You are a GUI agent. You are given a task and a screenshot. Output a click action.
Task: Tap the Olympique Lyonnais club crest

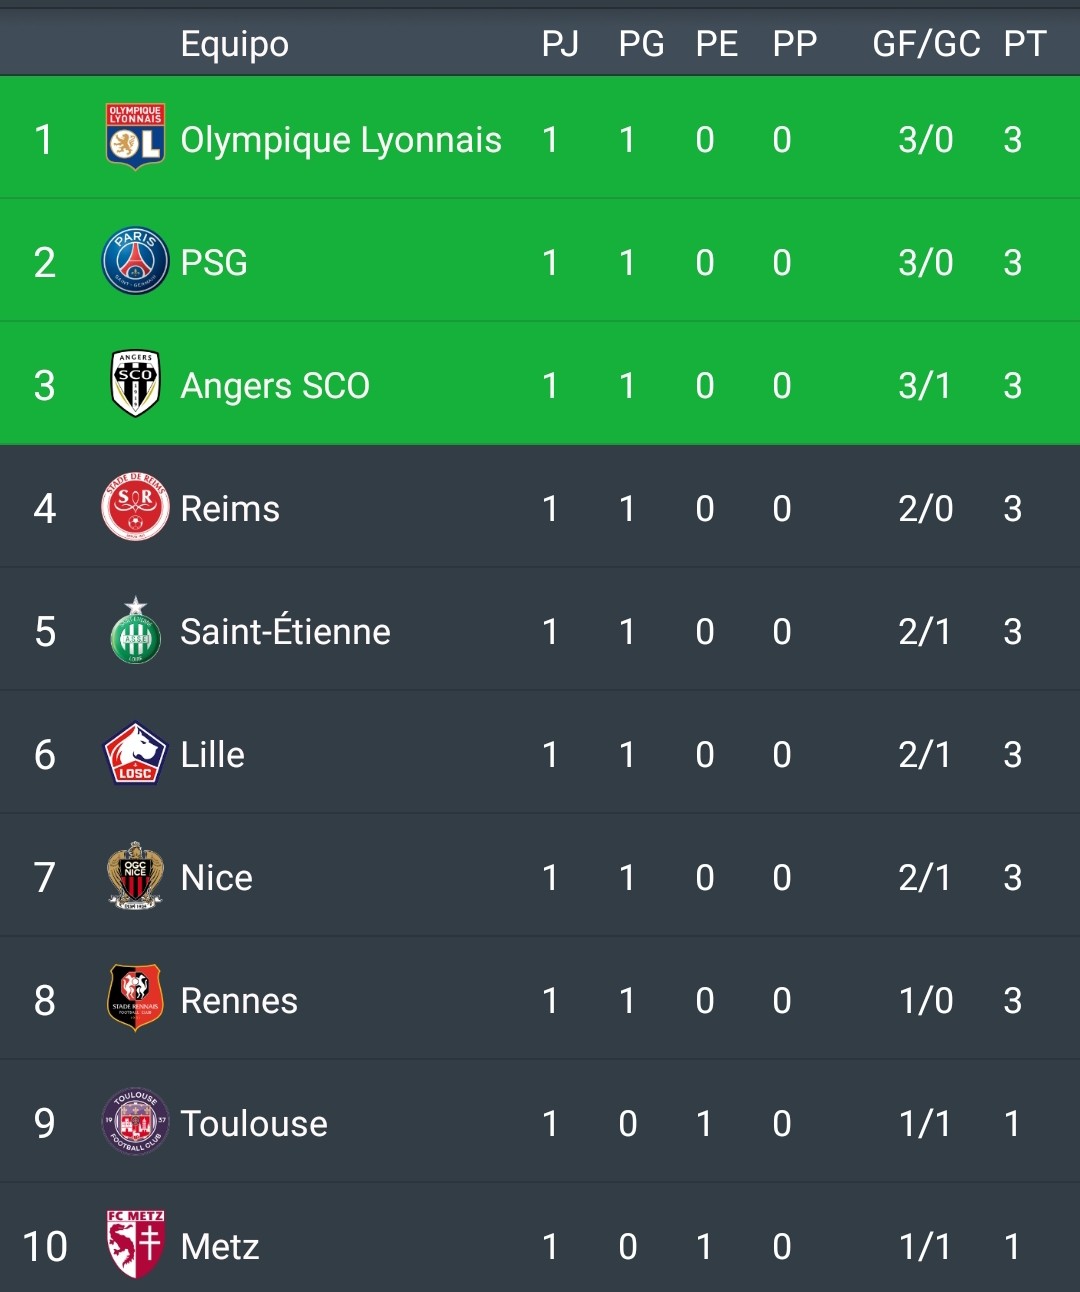(x=135, y=137)
